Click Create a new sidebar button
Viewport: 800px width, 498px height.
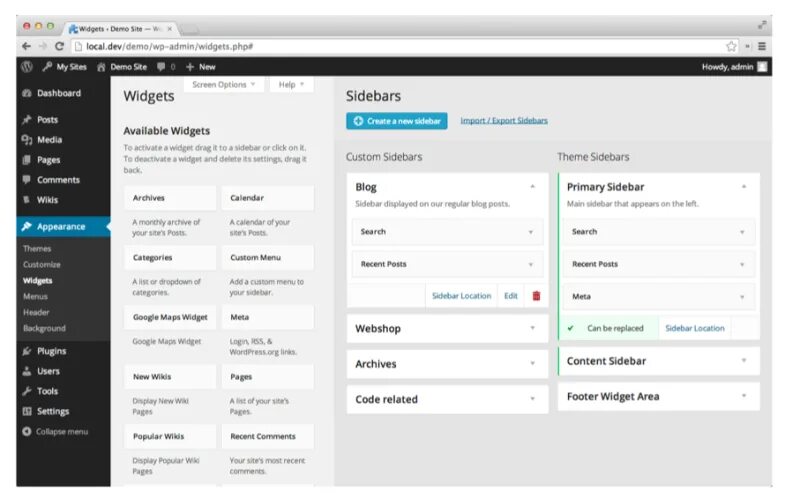[397, 121]
